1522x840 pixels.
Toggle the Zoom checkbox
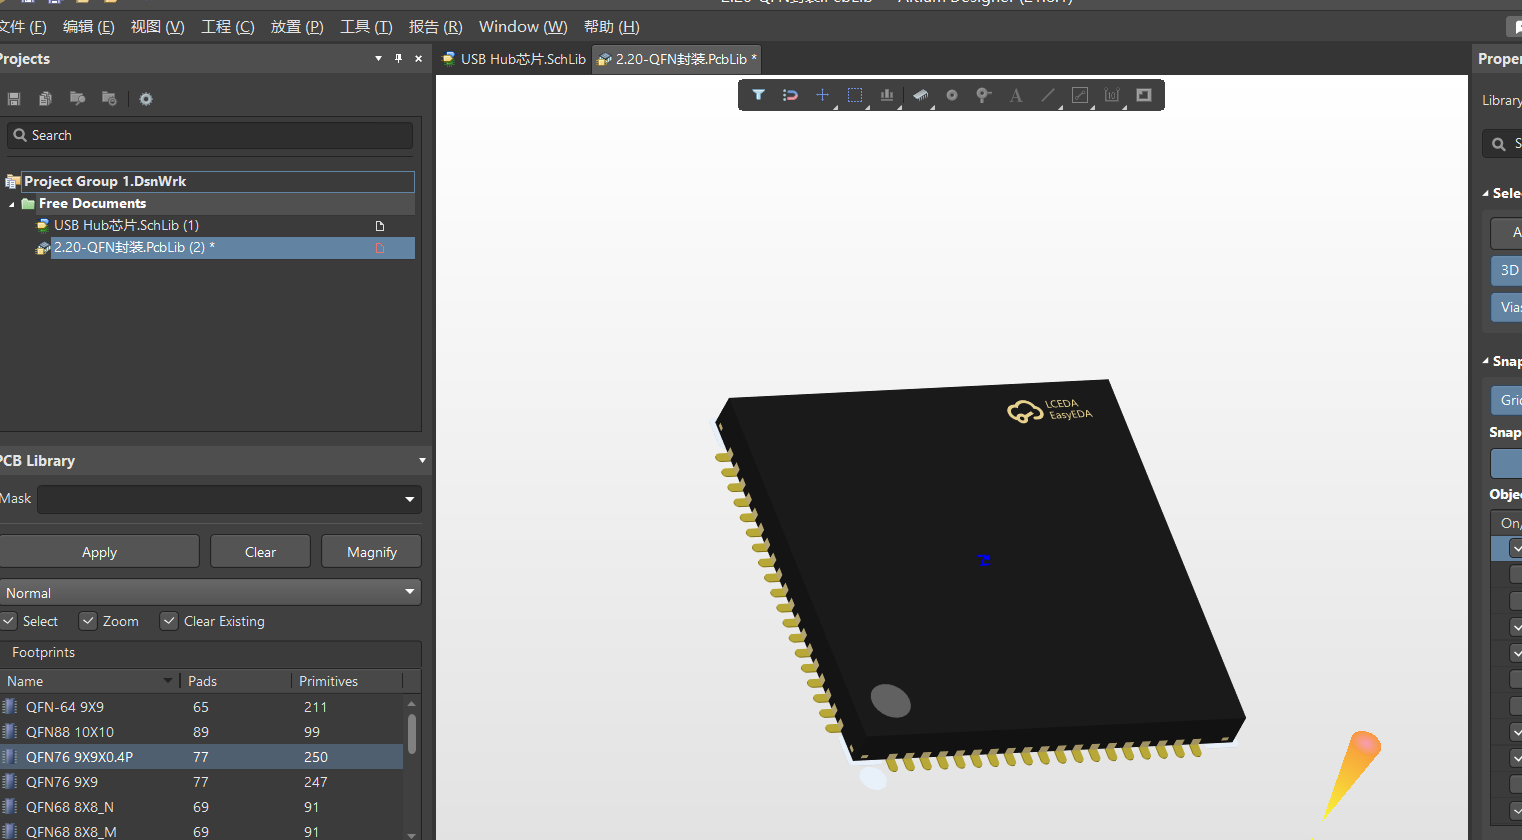pos(88,621)
